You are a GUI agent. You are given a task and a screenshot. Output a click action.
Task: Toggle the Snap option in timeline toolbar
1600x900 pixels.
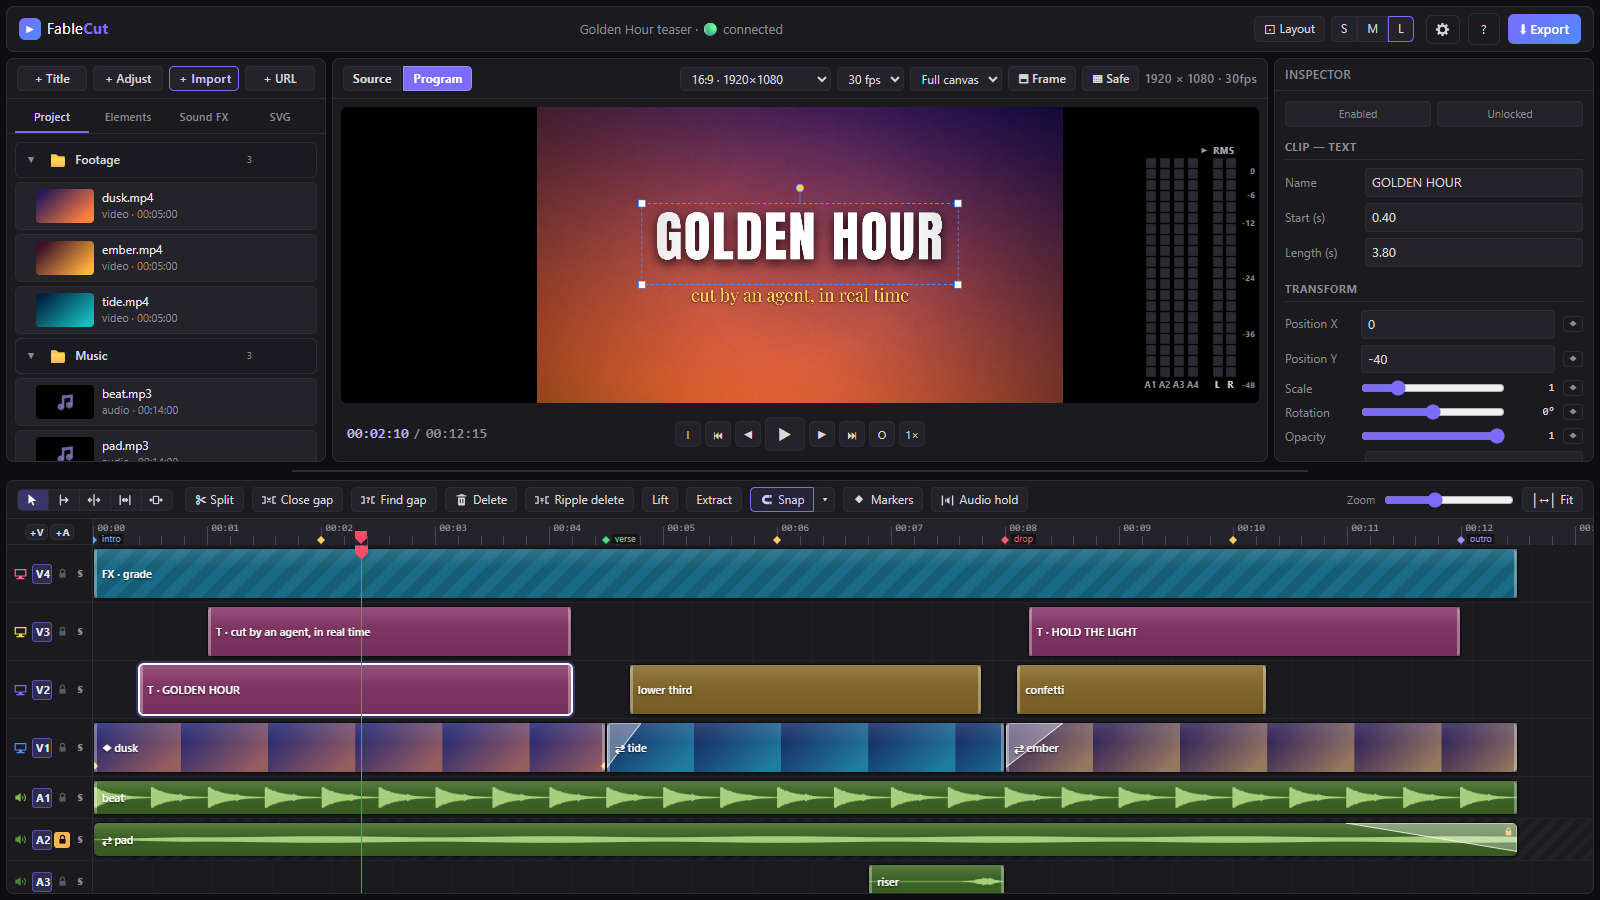pos(783,500)
